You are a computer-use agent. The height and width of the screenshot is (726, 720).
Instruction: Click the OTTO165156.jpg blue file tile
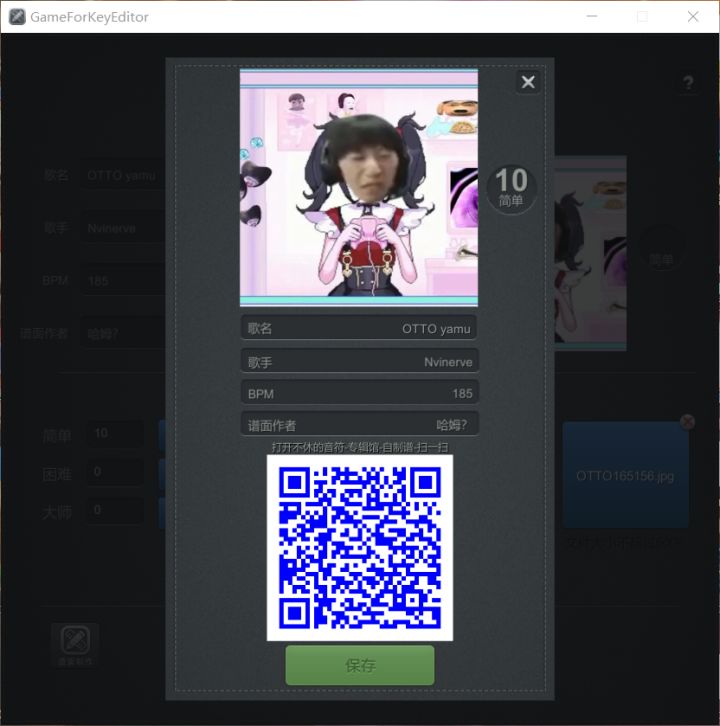[625, 475]
